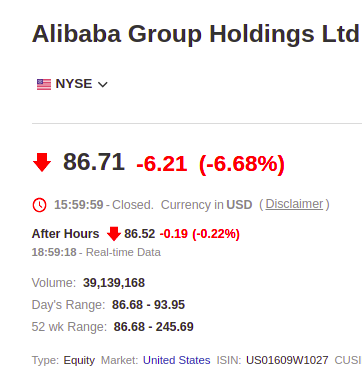Open the NYSE exchange dropdown chevron

pyautogui.click(x=103, y=85)
